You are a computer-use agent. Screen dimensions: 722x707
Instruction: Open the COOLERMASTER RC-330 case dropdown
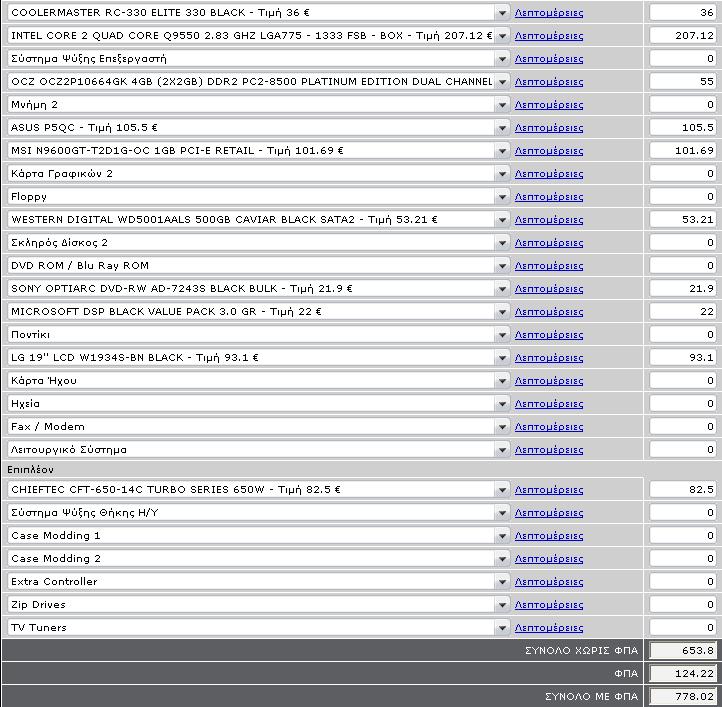tap(501, 13)
